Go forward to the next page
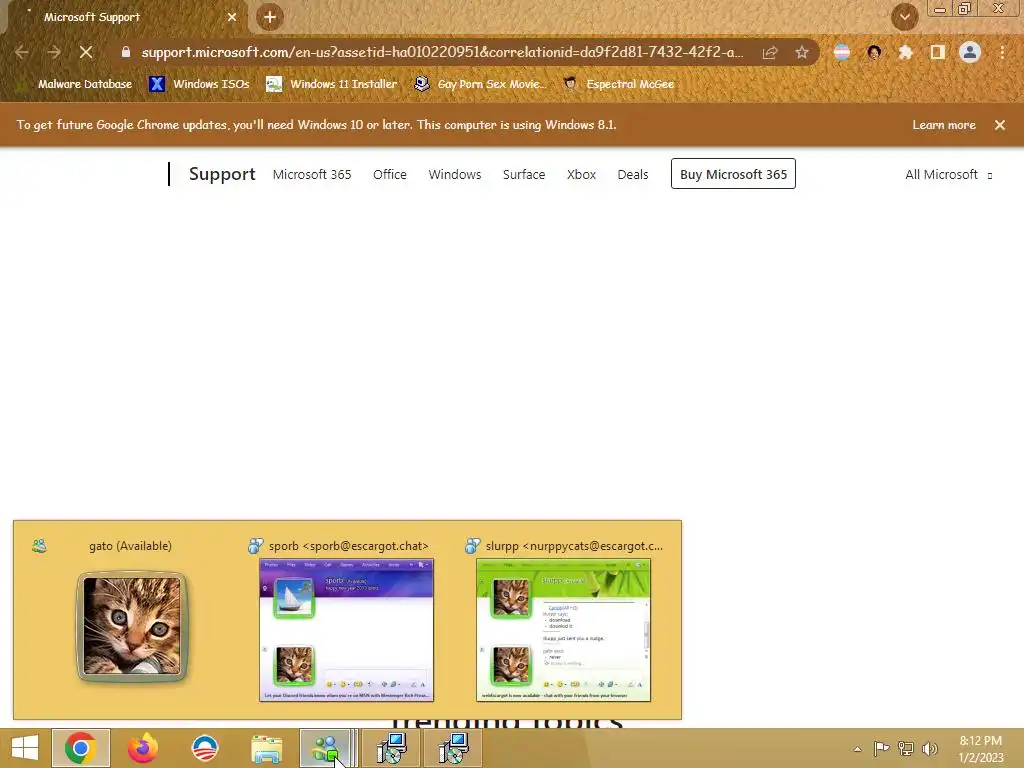The height and width of the screenshot is (768, 1024). tap(54, 52)
